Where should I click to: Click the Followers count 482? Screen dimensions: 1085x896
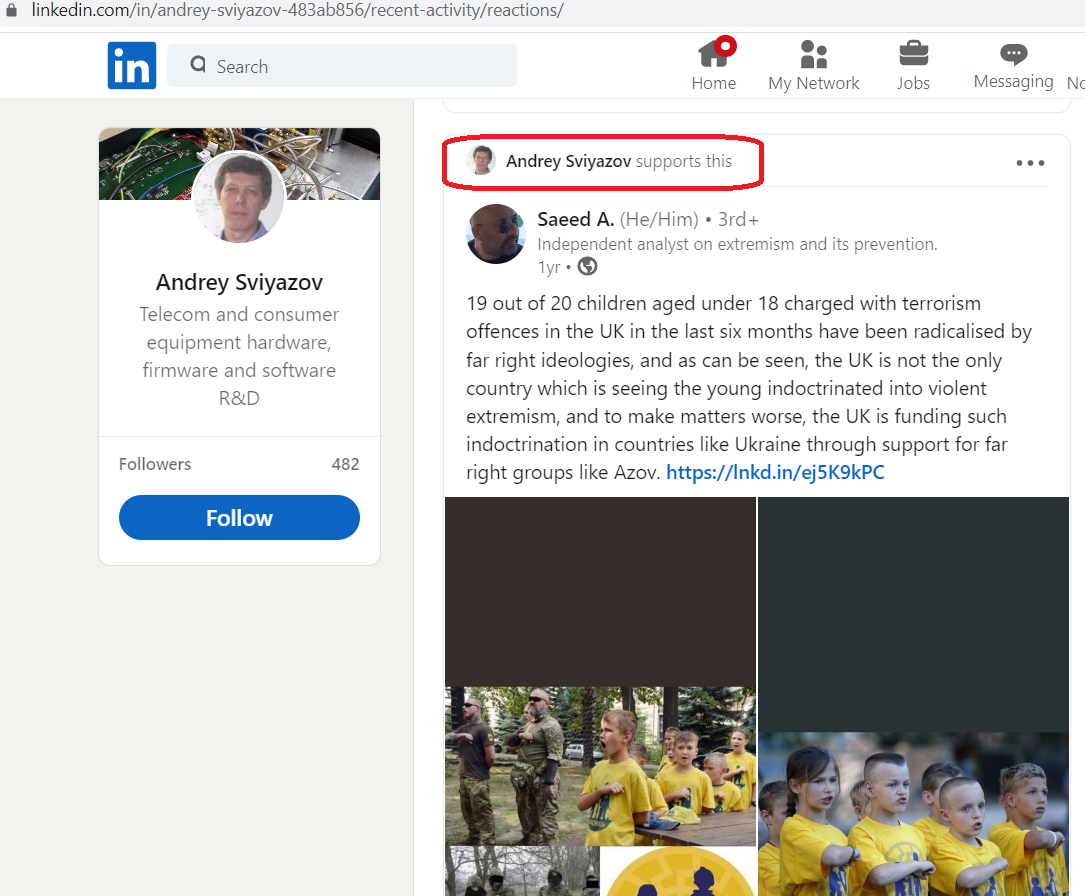[x=345, y=464]
